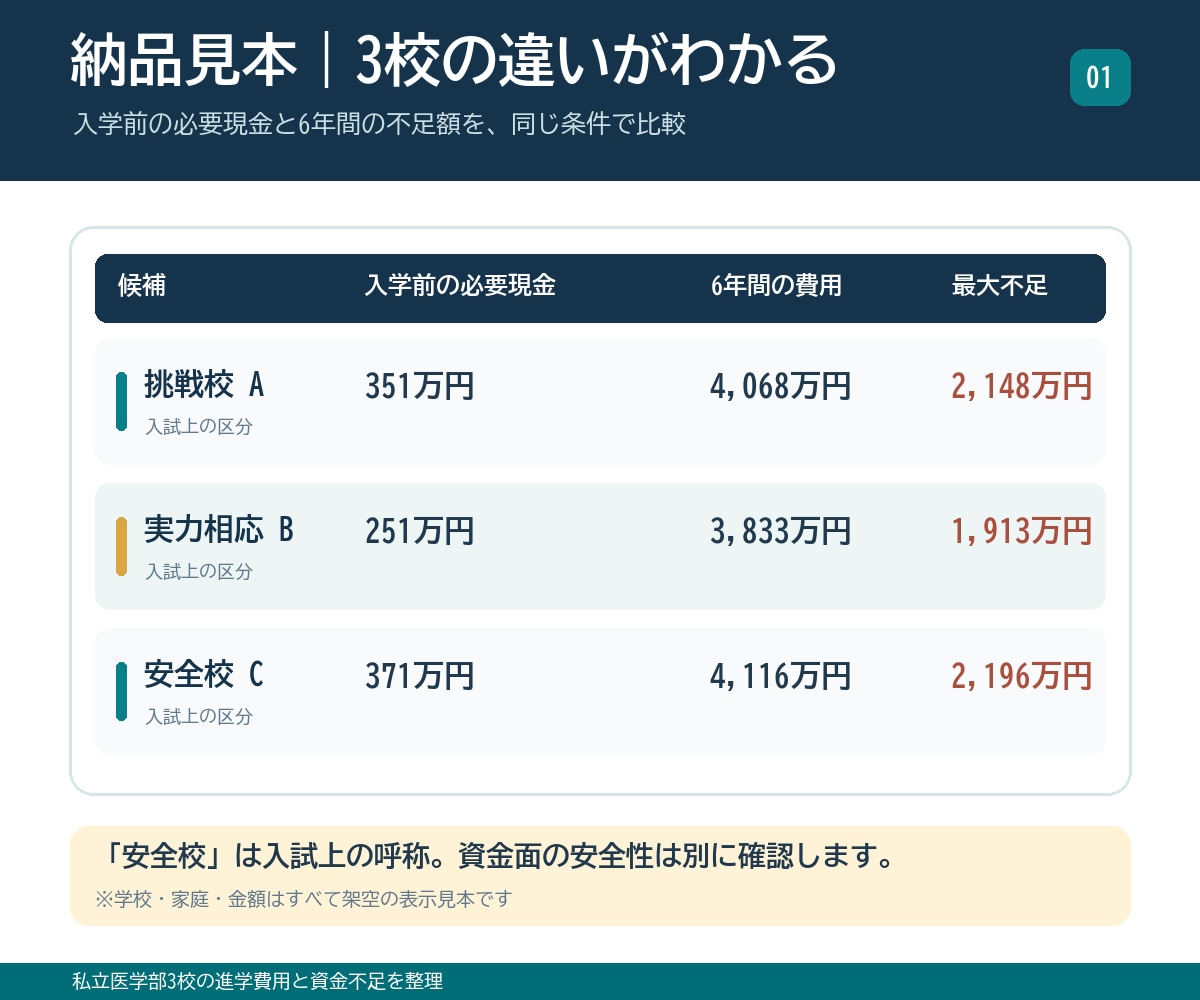The height and width of the screenshot is (1000, 1200).
Task: Click the footer text 私立医学部3校の進学費用と資金不足を整理
Action: pos(258,981)
